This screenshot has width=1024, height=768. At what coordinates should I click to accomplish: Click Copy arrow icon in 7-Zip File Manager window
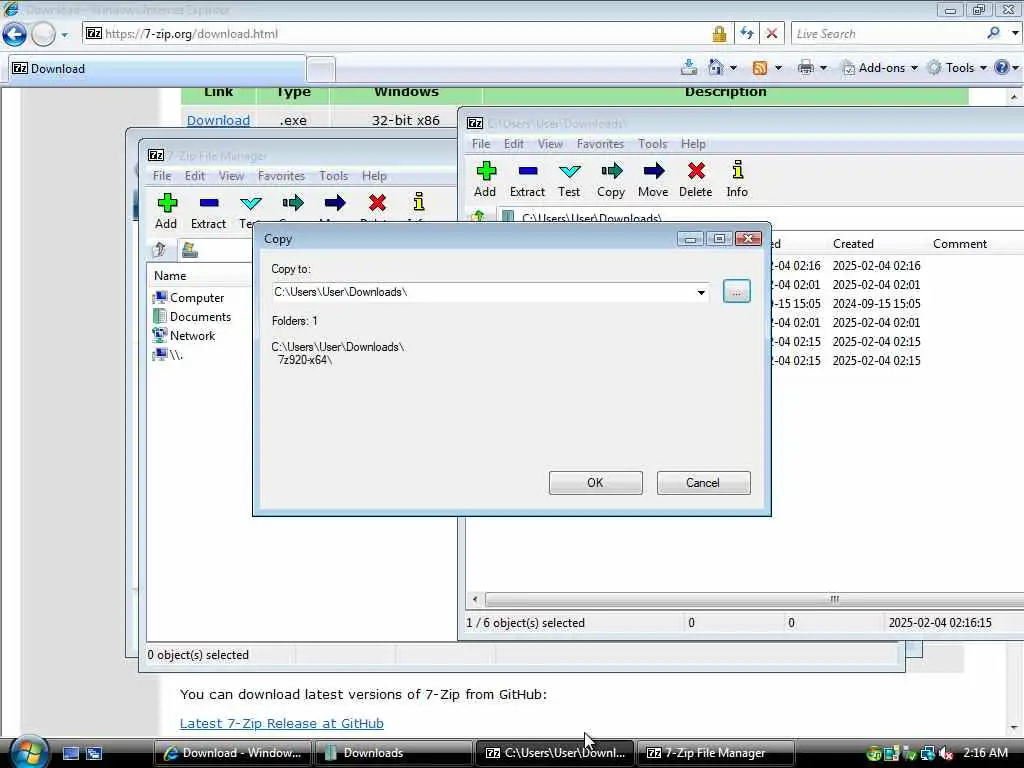293,203
